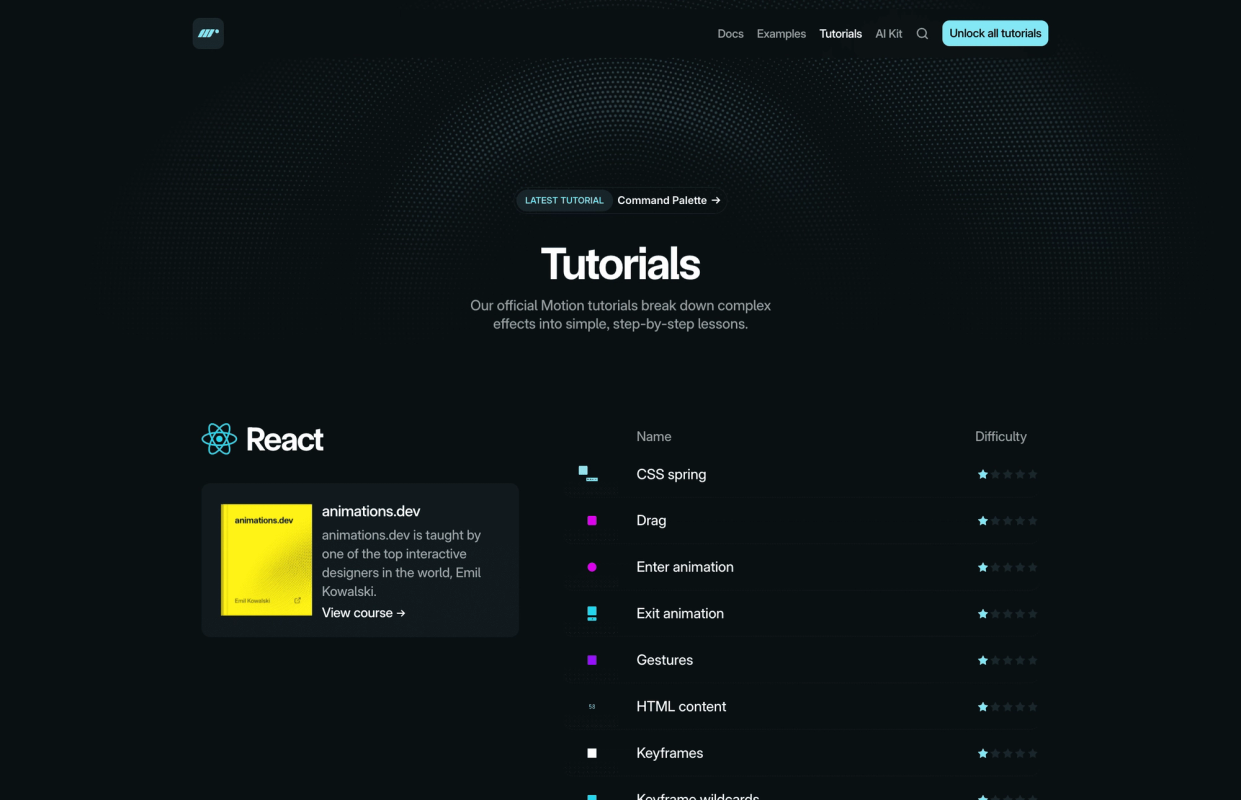Click the Drag difficulty star rating
Screen dimensions: 1241x800
tap(1007, 521)
